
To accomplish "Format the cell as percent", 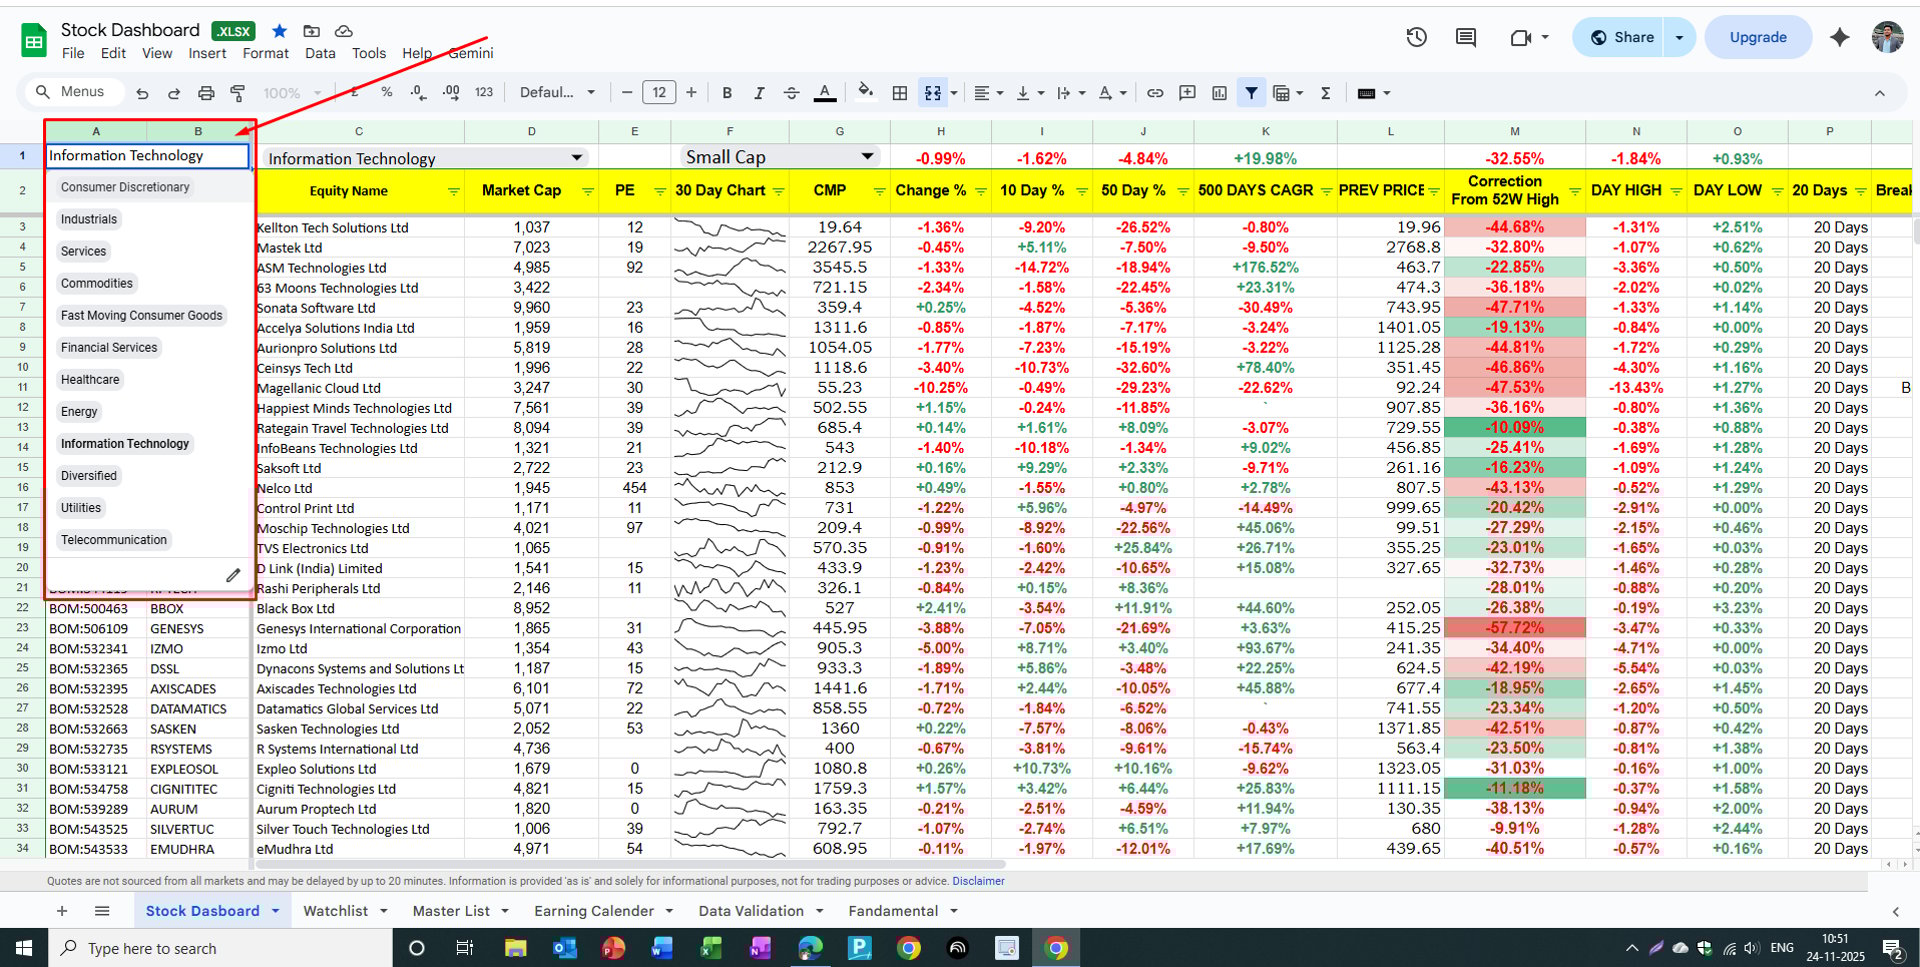I will coord(386,93).
